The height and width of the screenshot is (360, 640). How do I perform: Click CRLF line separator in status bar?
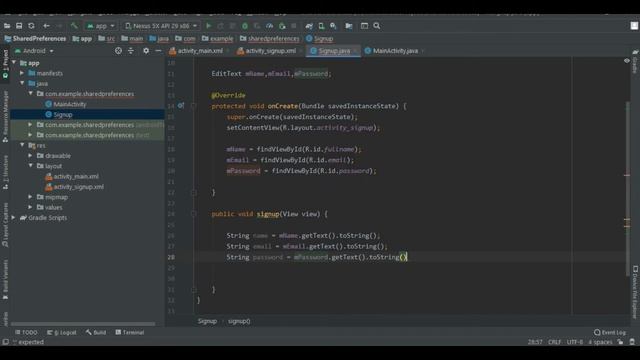(x=555, y=342)
